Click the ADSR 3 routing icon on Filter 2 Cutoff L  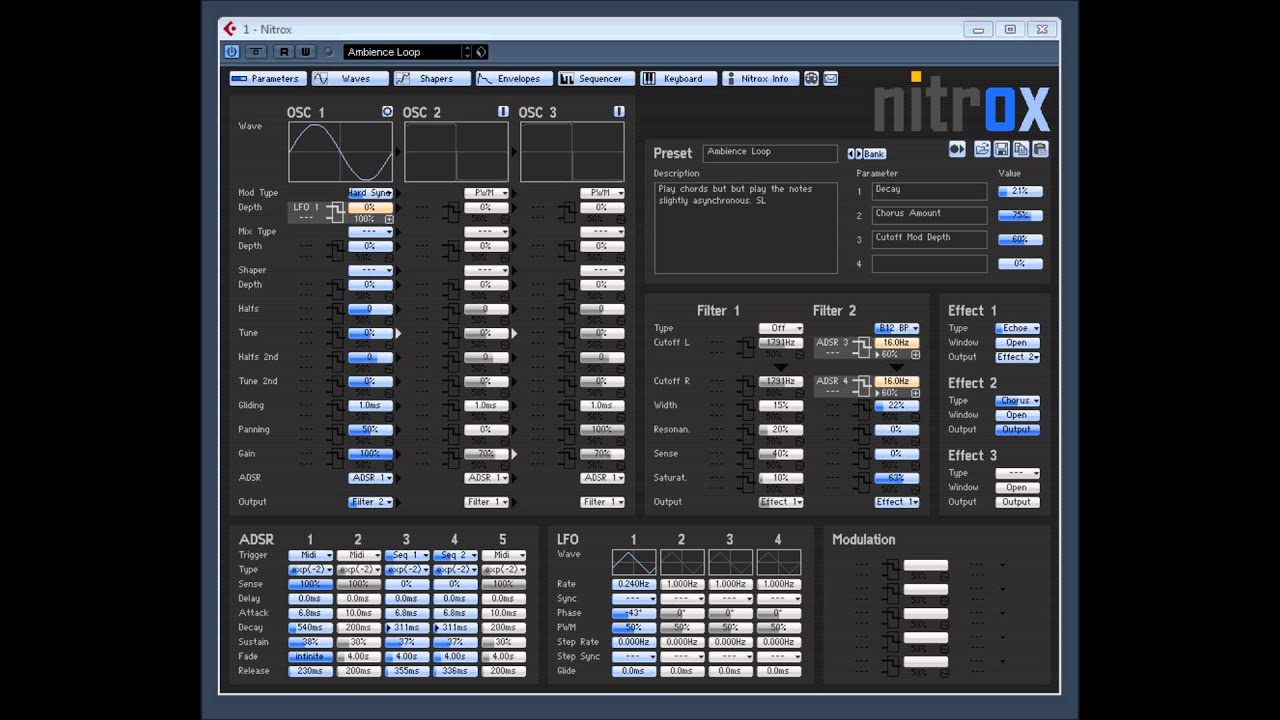pos(861,347)
